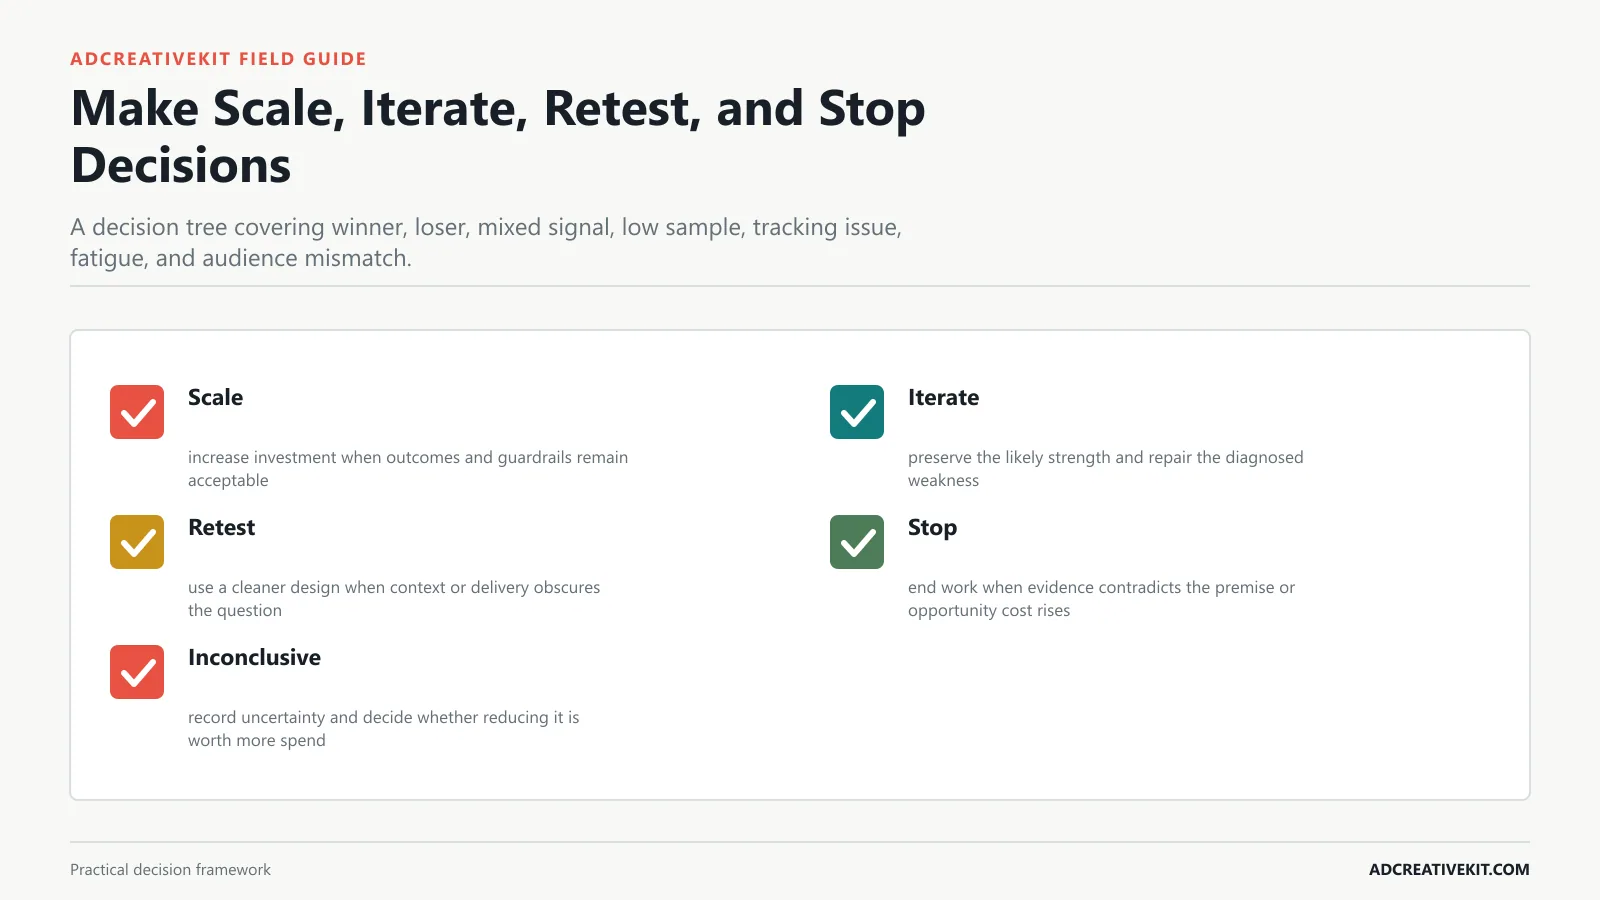
Task: Click the 'preserve the likely strength' description
Action: coord(1105,469)
